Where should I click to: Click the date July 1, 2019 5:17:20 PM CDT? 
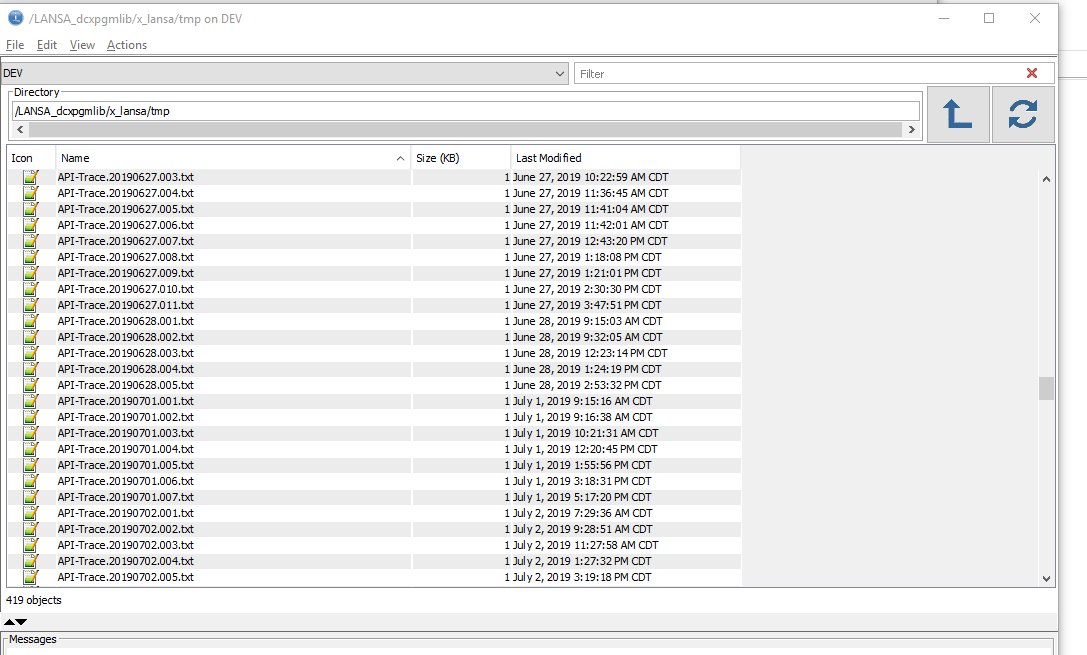pyautogui.click(x=582, y=497)
